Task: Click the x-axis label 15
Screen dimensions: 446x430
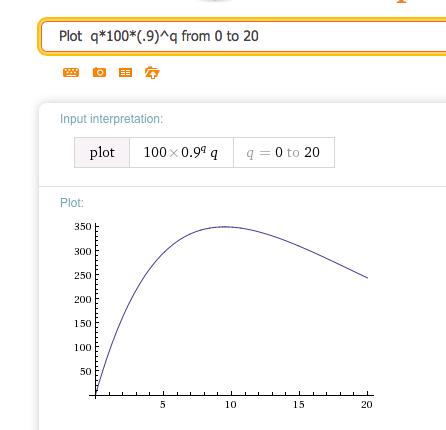Action: 299,405
